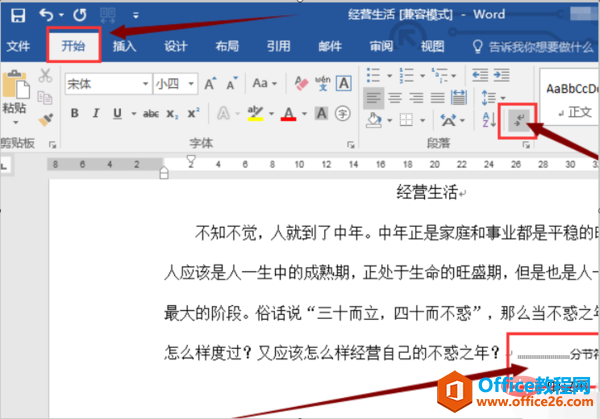Click the Clear Formatting eraser icon
The image size is (600, 419).
301,83
